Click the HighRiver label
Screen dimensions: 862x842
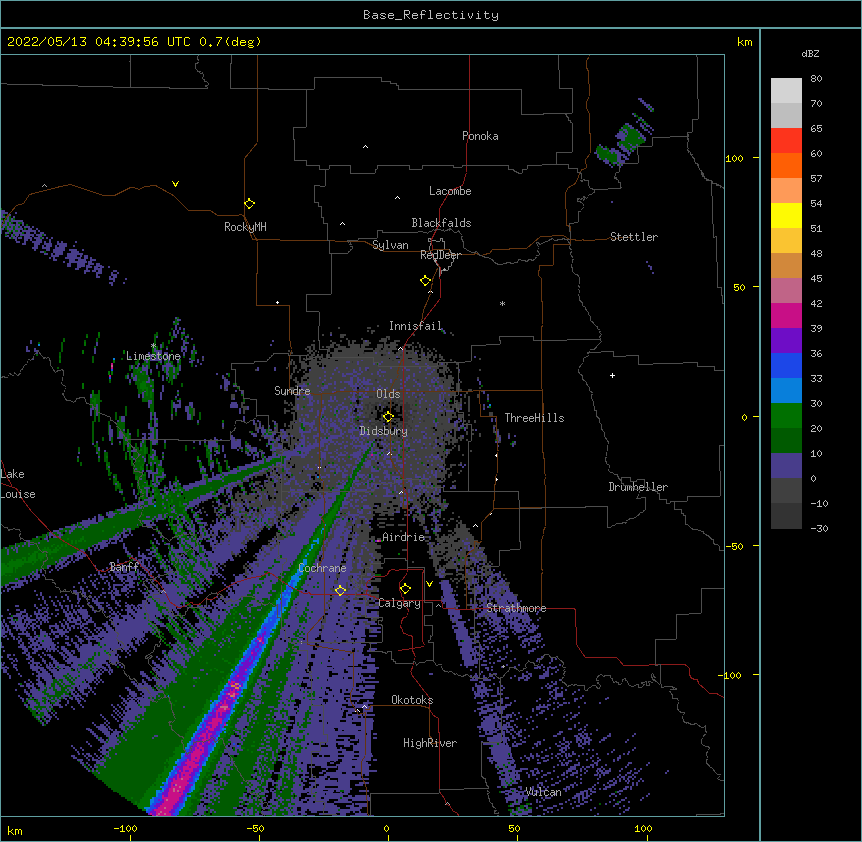pyautogui.click(x=430, y=743)
